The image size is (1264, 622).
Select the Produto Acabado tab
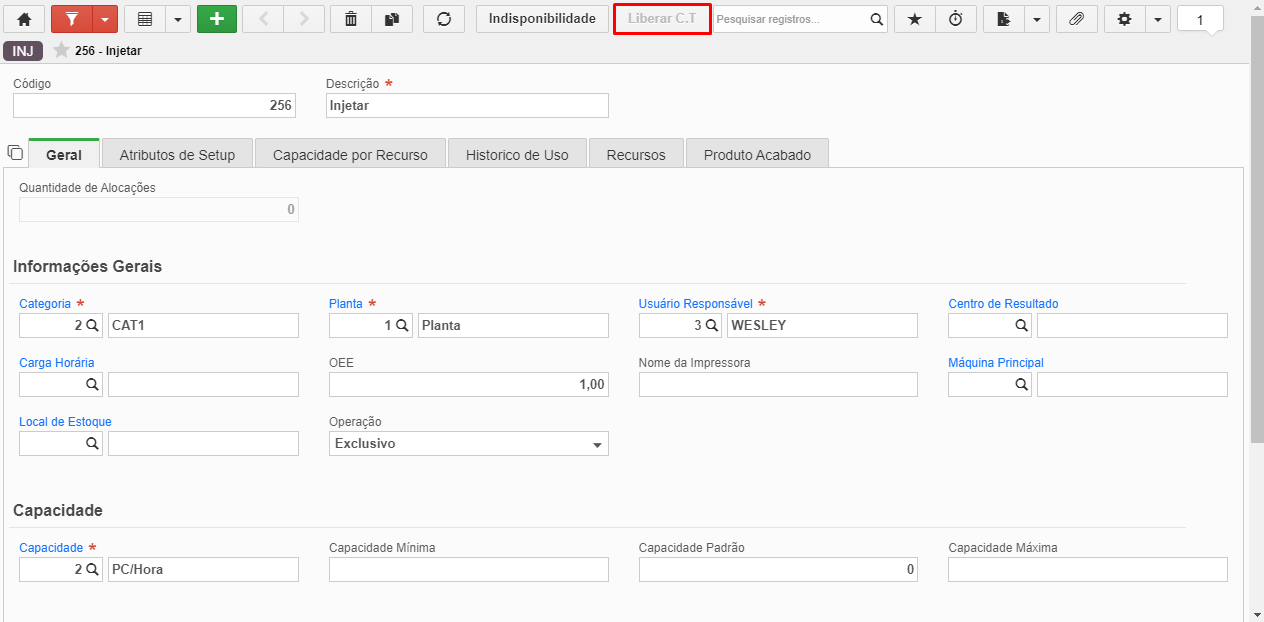click(x=757, y=155)
